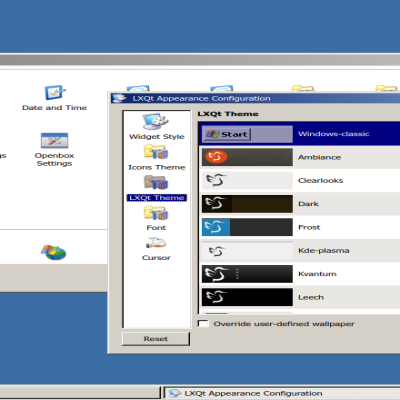Select the Ambiance theme preview thumbnail
The image size is (400, 400).
point(247,157)
